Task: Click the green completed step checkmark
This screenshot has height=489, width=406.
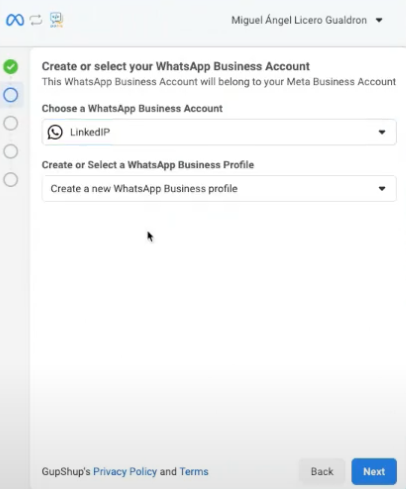Action: pyautogui.click(x=11, y=67)
